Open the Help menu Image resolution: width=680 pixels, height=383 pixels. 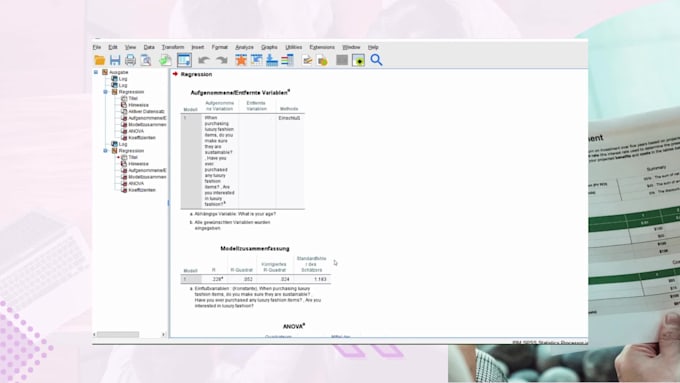[x=373, y=47]
